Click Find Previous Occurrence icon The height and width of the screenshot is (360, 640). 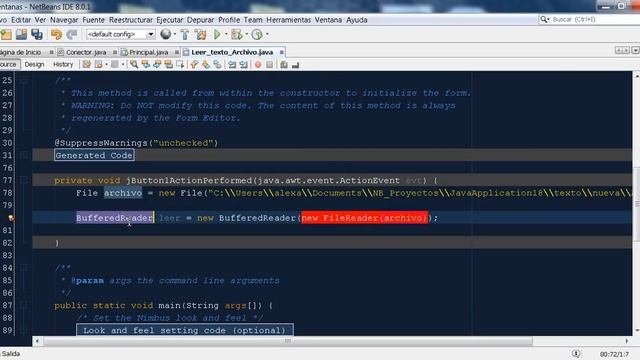coord(146,64)
